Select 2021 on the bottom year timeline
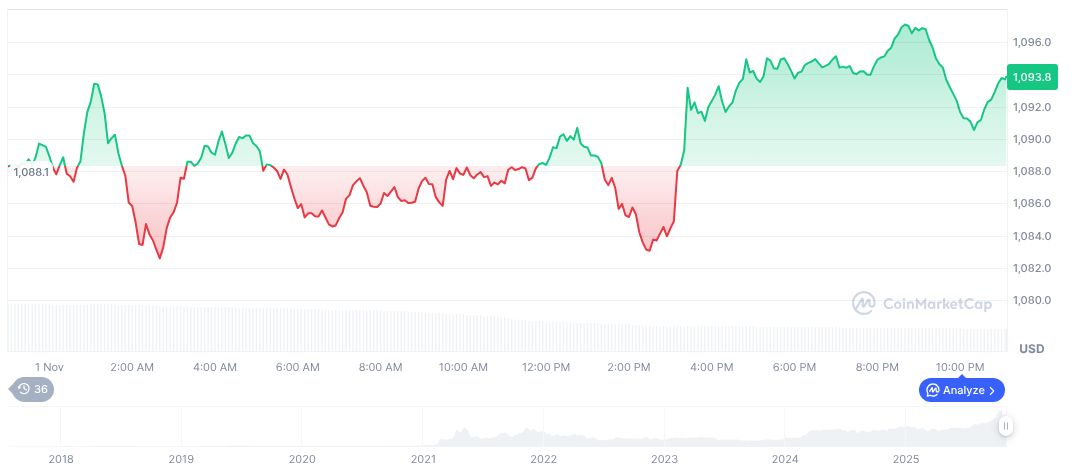The image size is (1072, 470). pyautogui.click(x=423, y=459)
